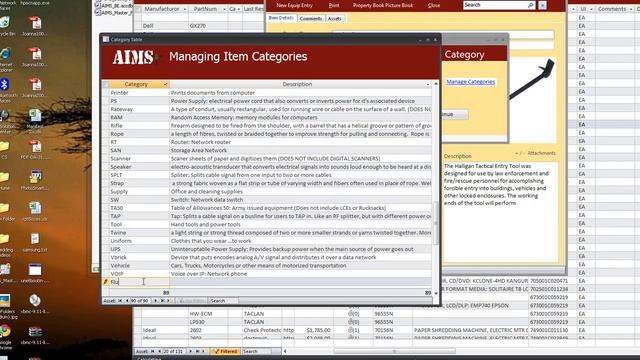Click Search field in Category Table navigator
Image resolution: width=640 pixels, height=360 pixels.
[223, 301]
